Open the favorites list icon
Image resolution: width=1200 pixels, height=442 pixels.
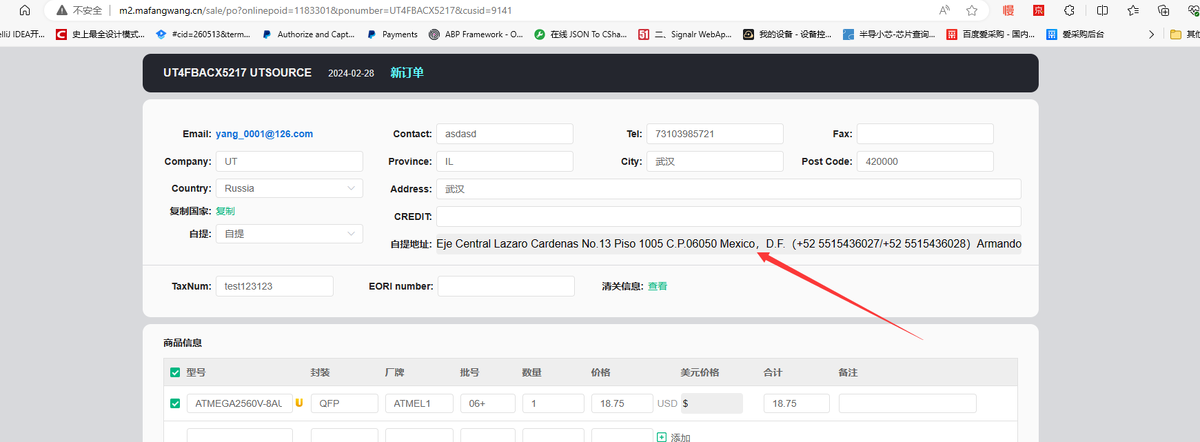[x=1132, y=10]
